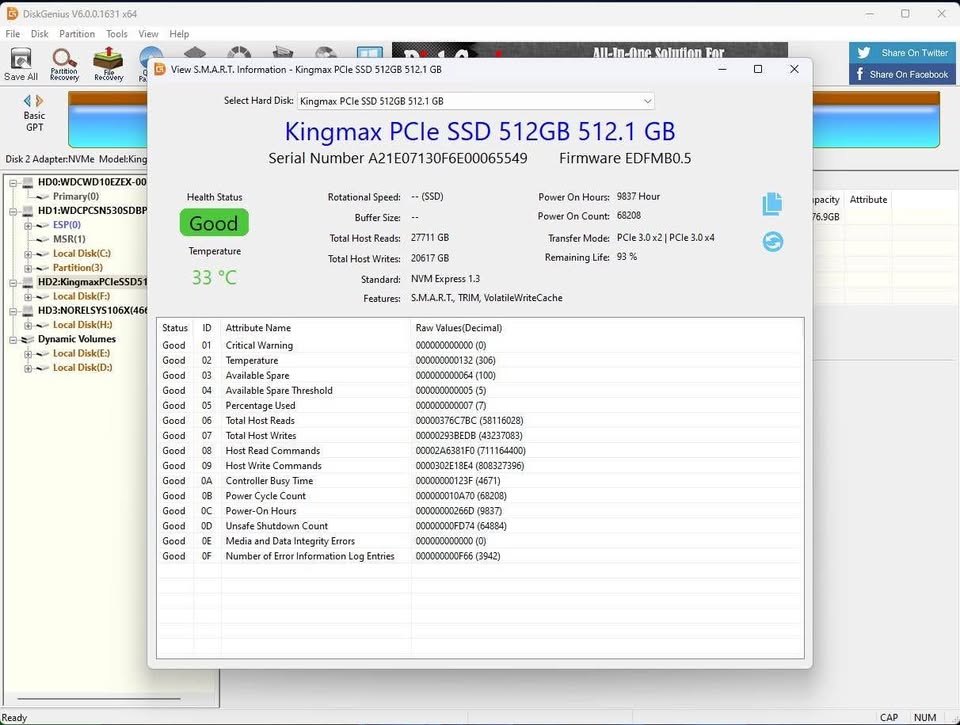Select the Percentage Used attribute row

[480, 405]
